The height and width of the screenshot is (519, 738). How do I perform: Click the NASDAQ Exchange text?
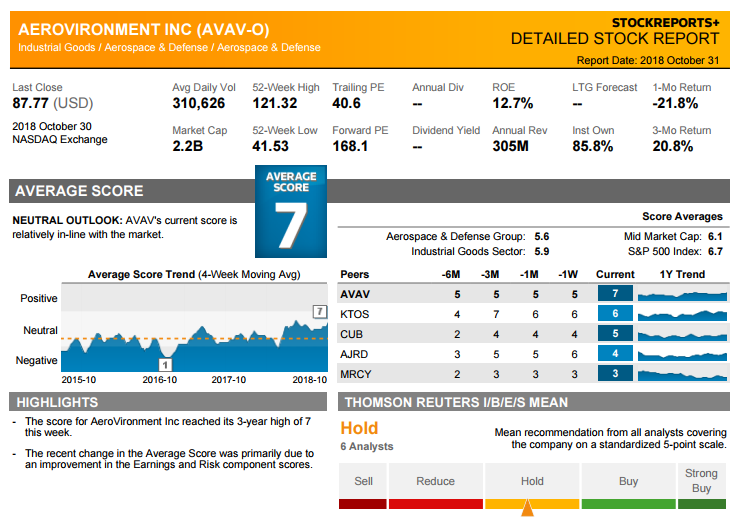[60, 139]
